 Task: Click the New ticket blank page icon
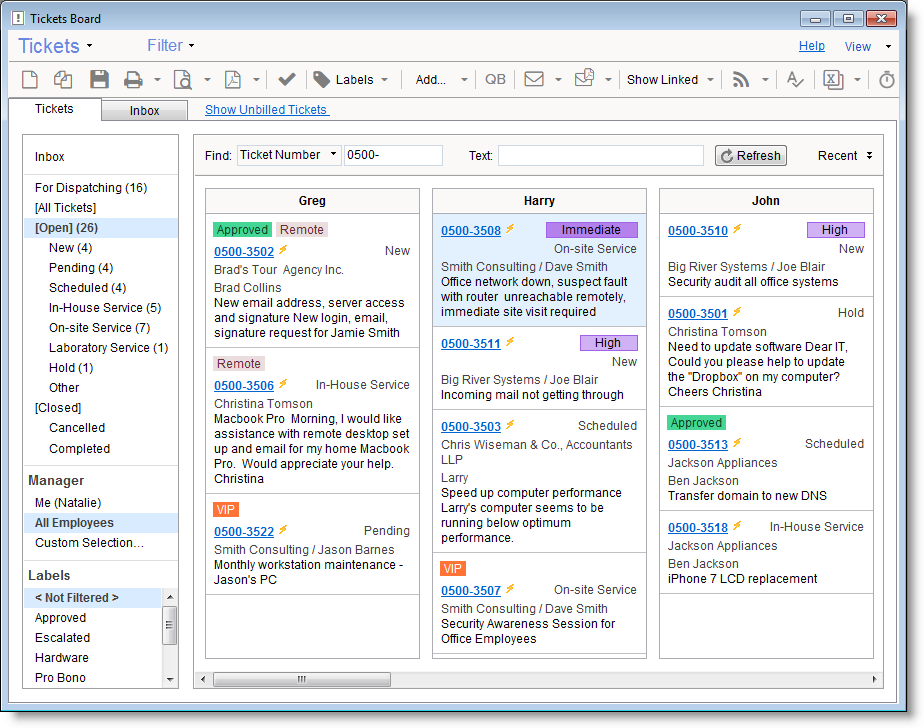30,80
